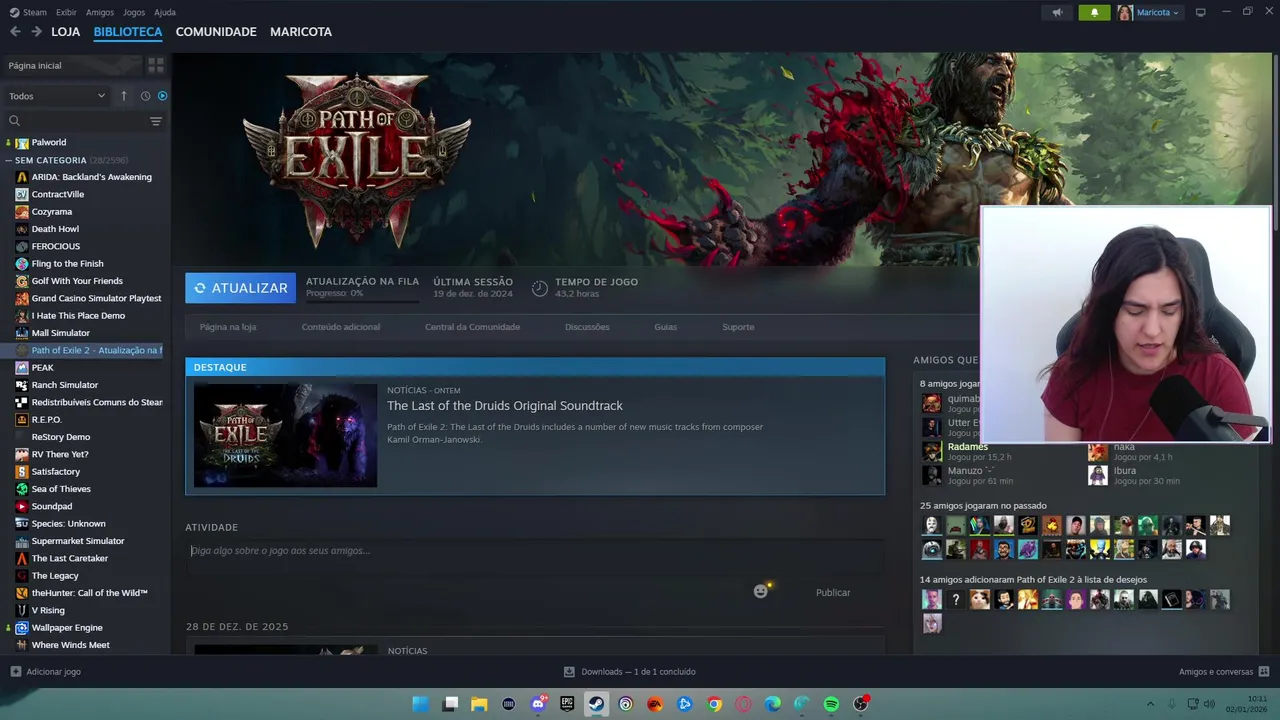1280x720 pixels.
Task: Open Spotify from the taskbar
Action: pos(831,704)
